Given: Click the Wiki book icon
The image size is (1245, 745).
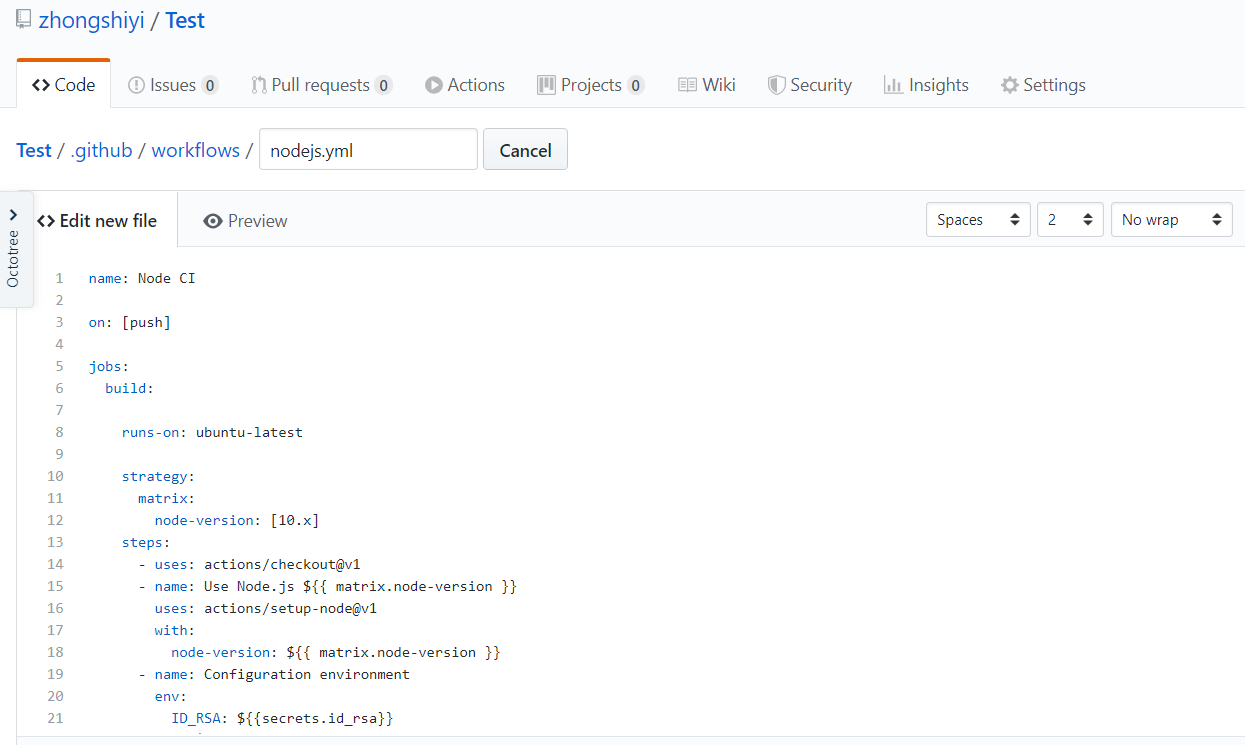Looking at the screenshot, I should tap(687, 85).
